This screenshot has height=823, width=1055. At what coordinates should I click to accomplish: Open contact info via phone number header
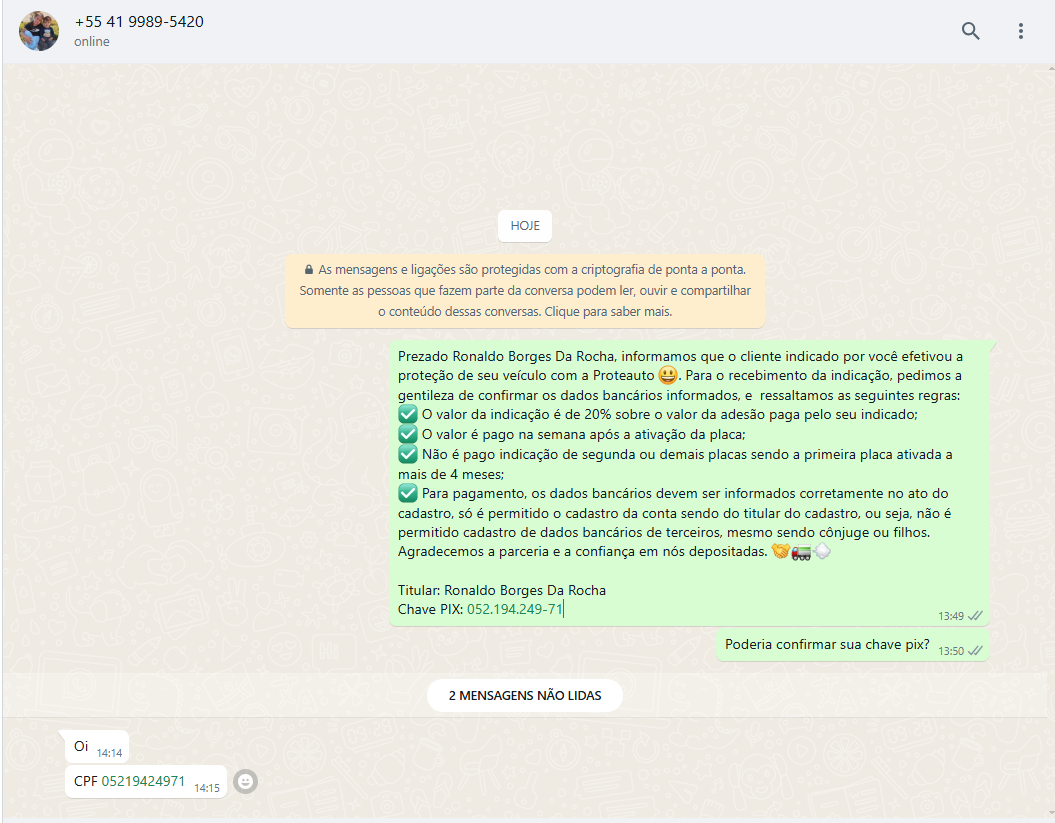(139, 21)
